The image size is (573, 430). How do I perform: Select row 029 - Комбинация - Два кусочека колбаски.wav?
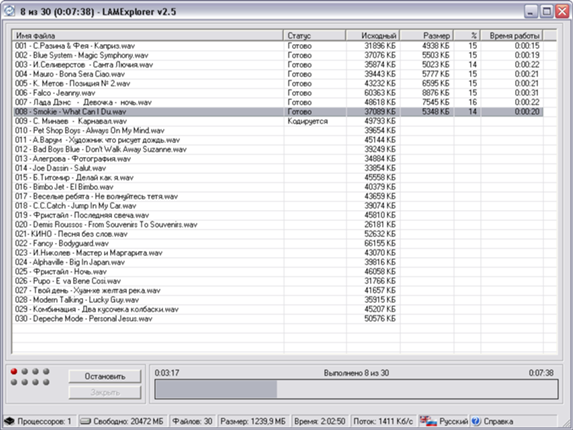pos(278,309)
